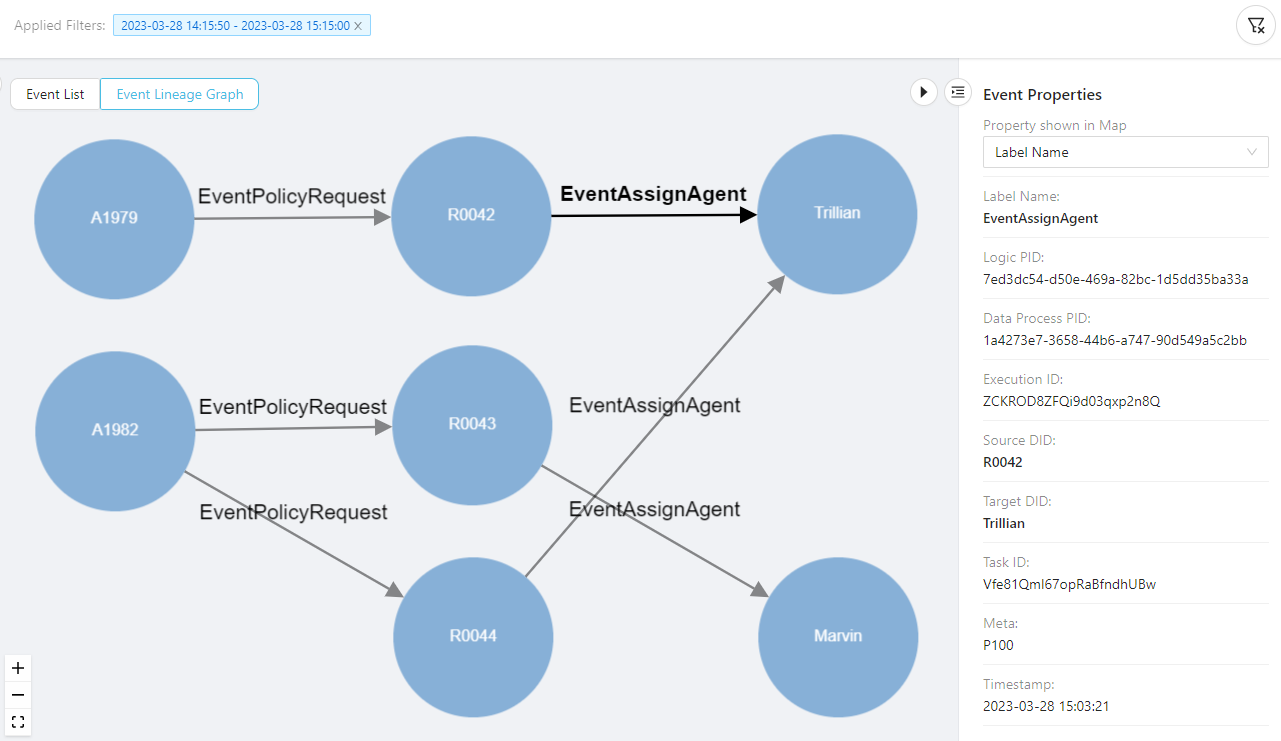Switch to the Event List tab
The image size is (1281, 741).
point(55,94)
